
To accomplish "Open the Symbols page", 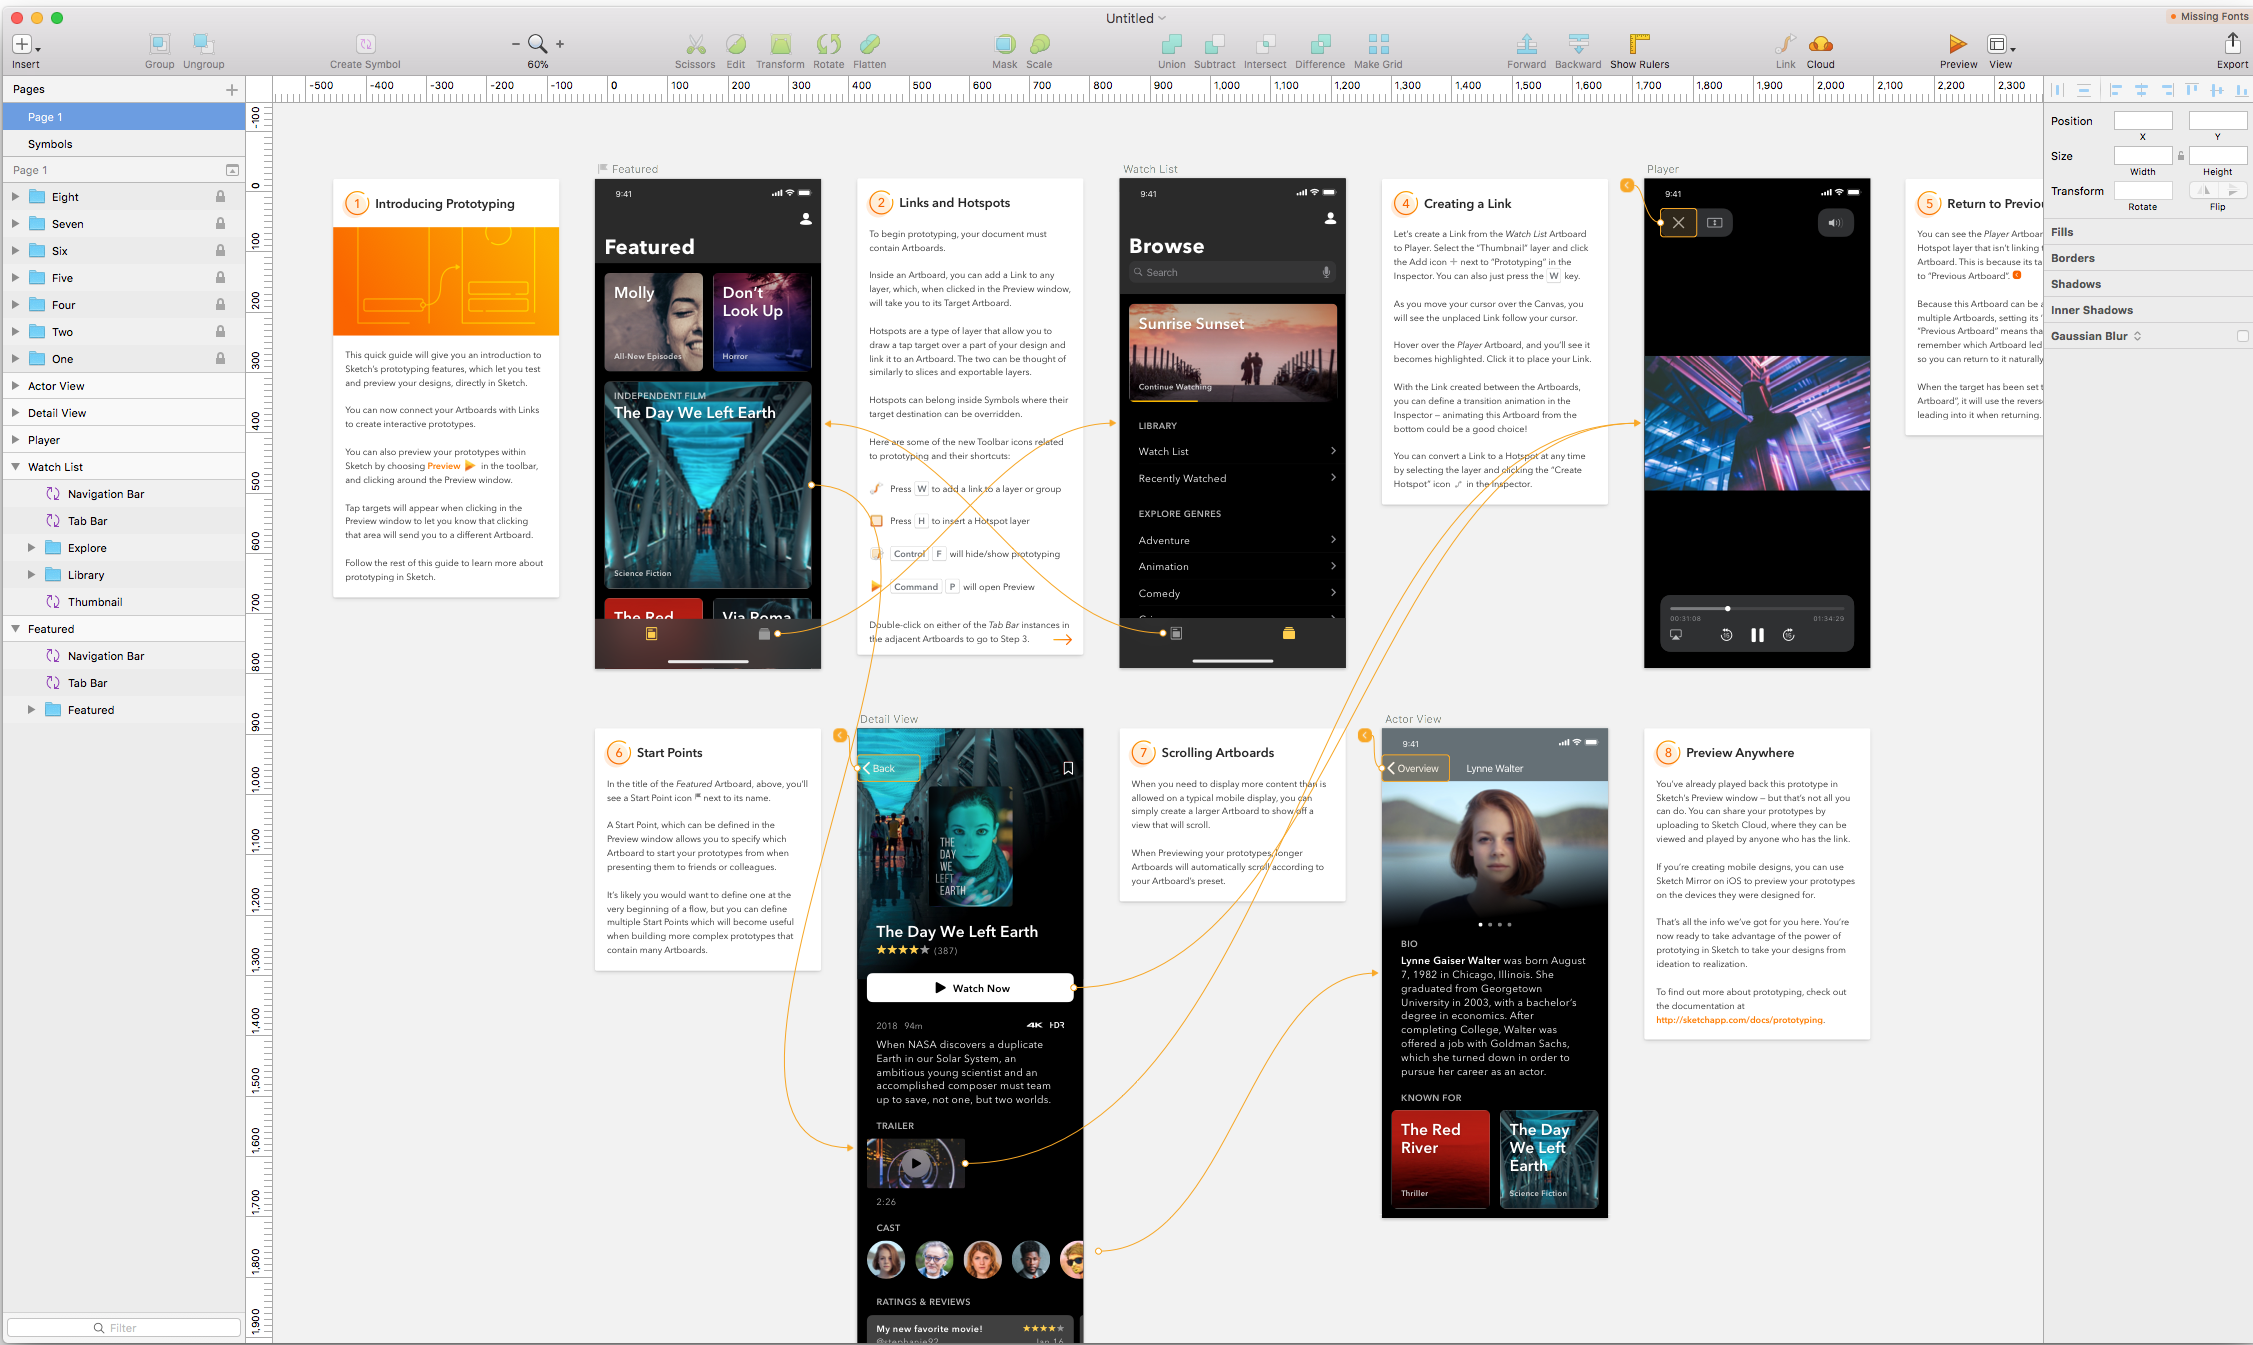I will tap(50, 144).
